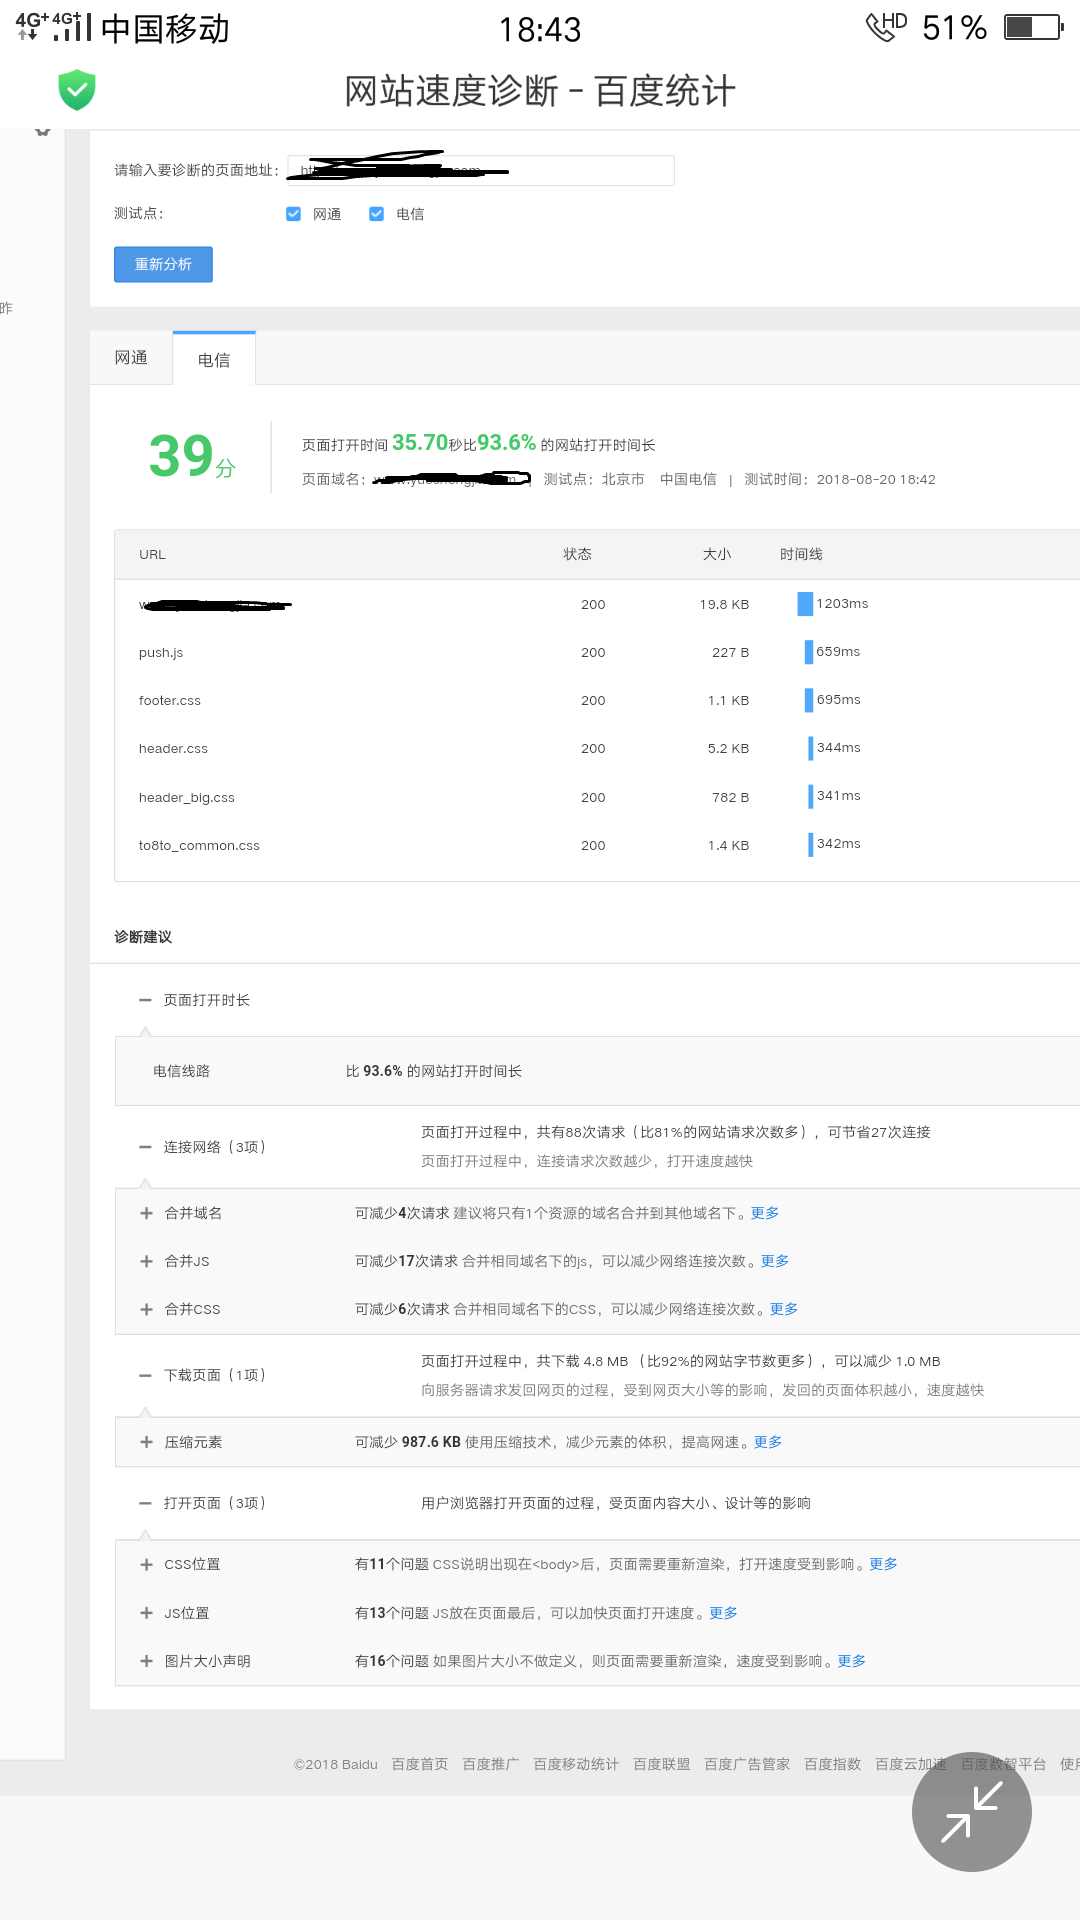This screenshot has width=1080, height=1920.
Task: Click the 39分 speed score
Action: (x=191, y=456)
